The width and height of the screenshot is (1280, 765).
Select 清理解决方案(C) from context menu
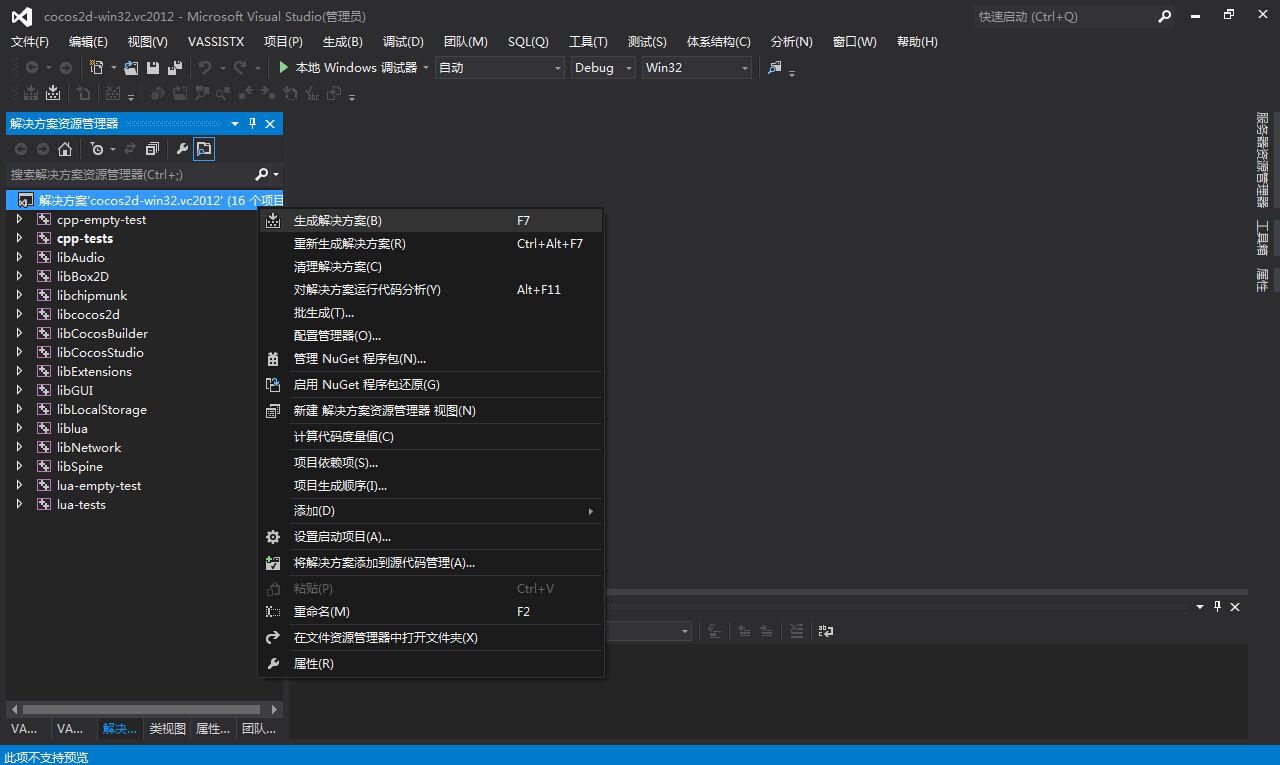(x=431, y=267)
